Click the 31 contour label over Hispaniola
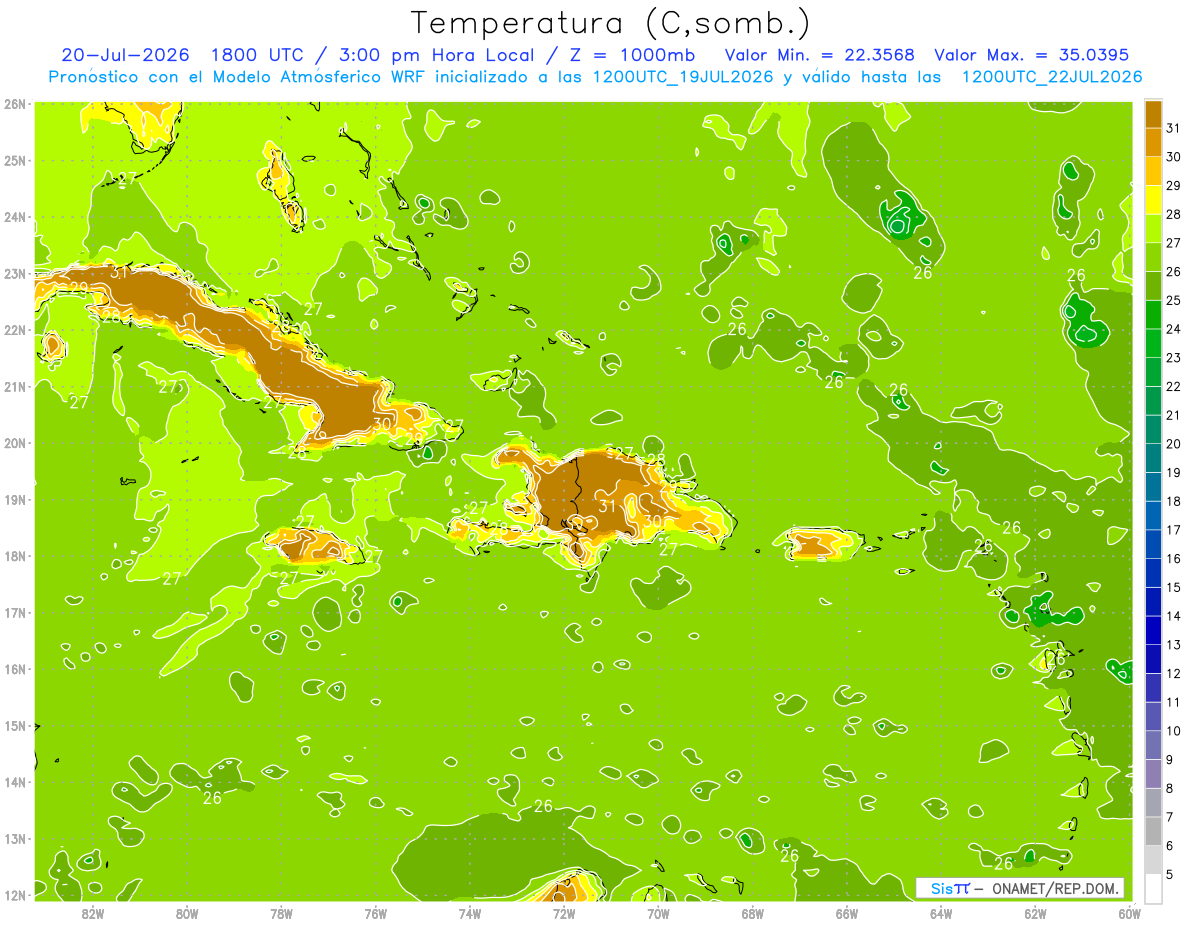Viewport: 1200px width, 927px height. [607, 506]
